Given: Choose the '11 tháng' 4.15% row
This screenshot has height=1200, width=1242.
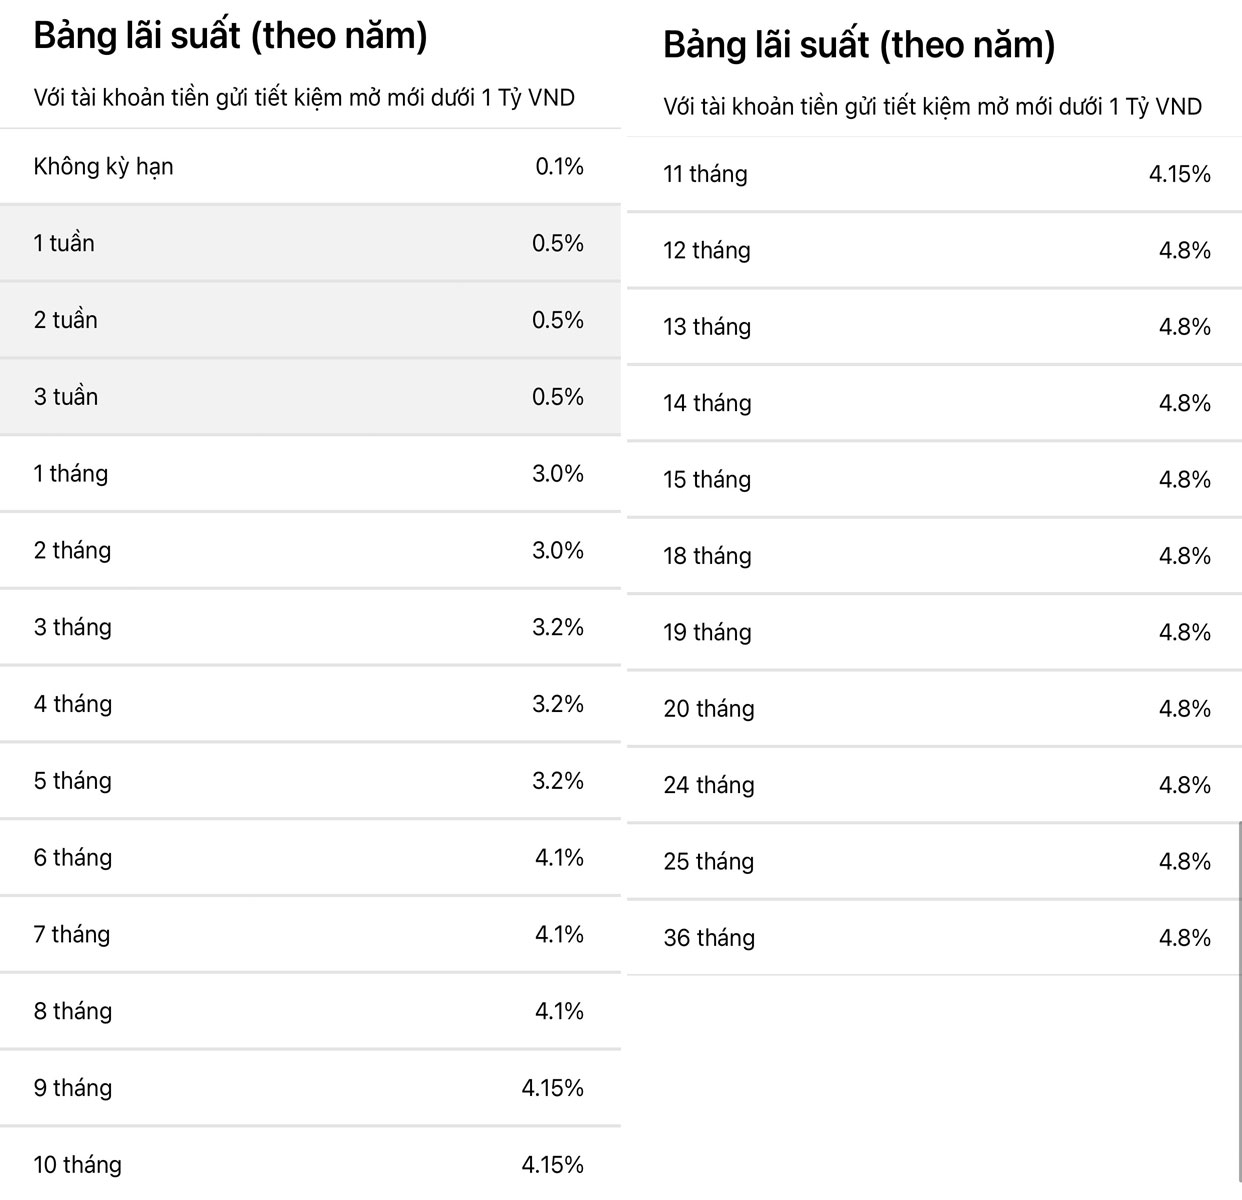Looking at the screenshot, I should tap(935, 174).
